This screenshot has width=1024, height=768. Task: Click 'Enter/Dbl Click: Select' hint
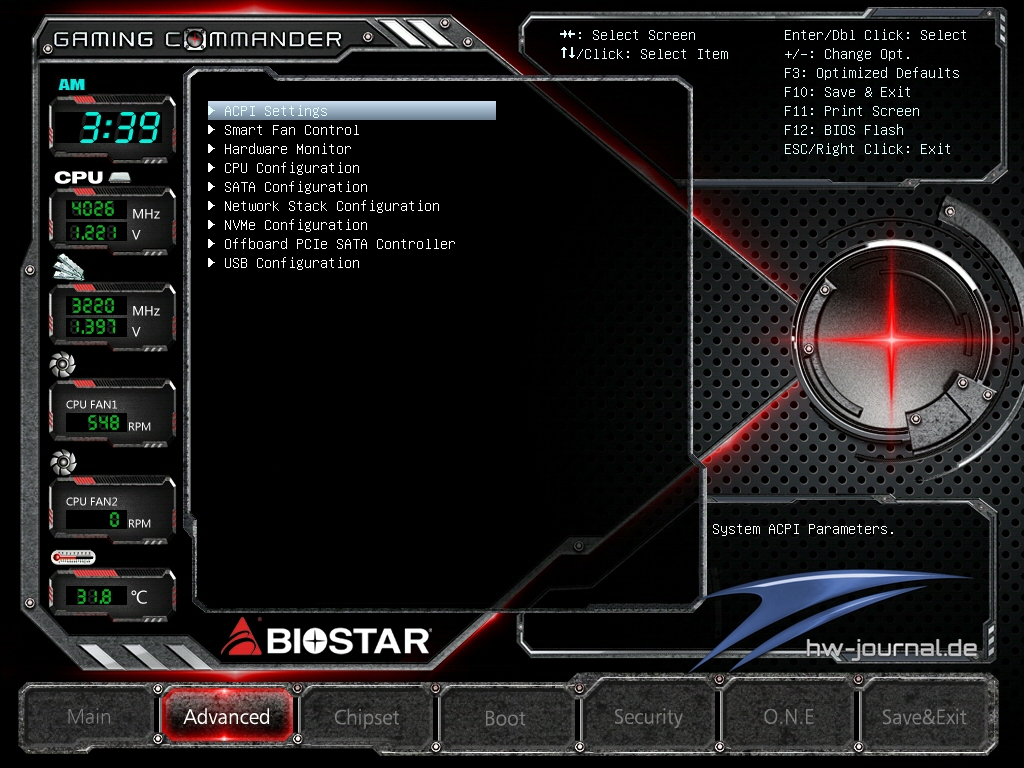(x=875, y=35)
